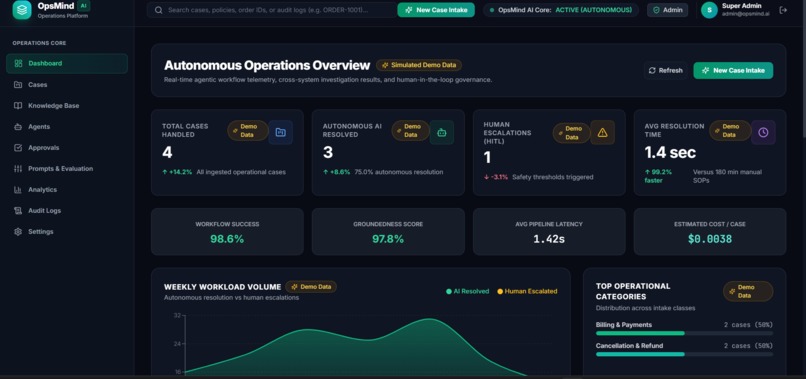This screenshot has width=806, height=379.
Task: Open the Approvals sidebar item
Action: 67,148
